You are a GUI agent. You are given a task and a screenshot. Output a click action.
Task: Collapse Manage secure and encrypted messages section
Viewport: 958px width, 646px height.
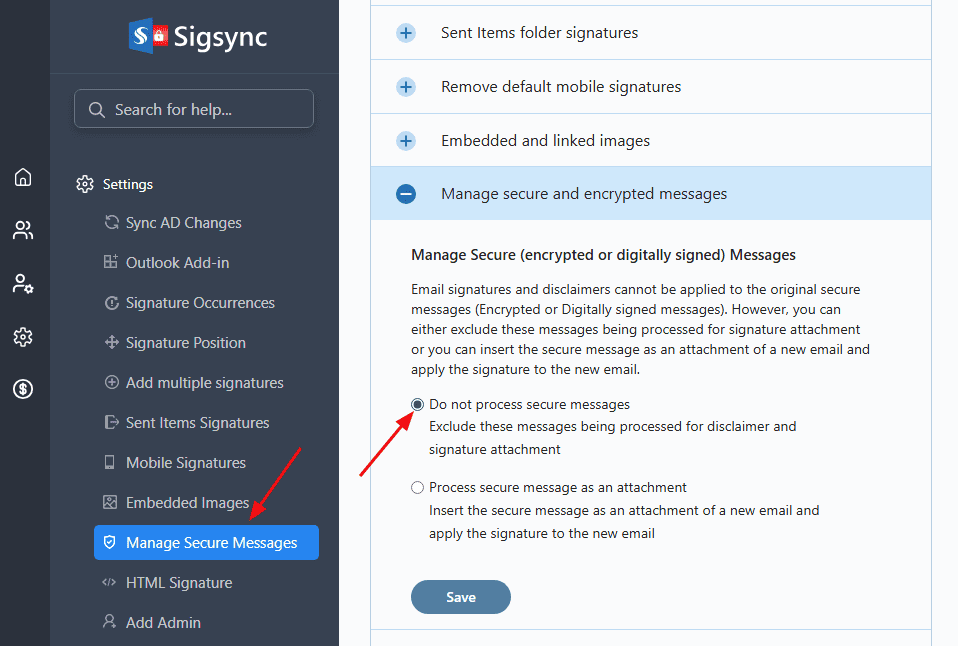tap(406, 194)
